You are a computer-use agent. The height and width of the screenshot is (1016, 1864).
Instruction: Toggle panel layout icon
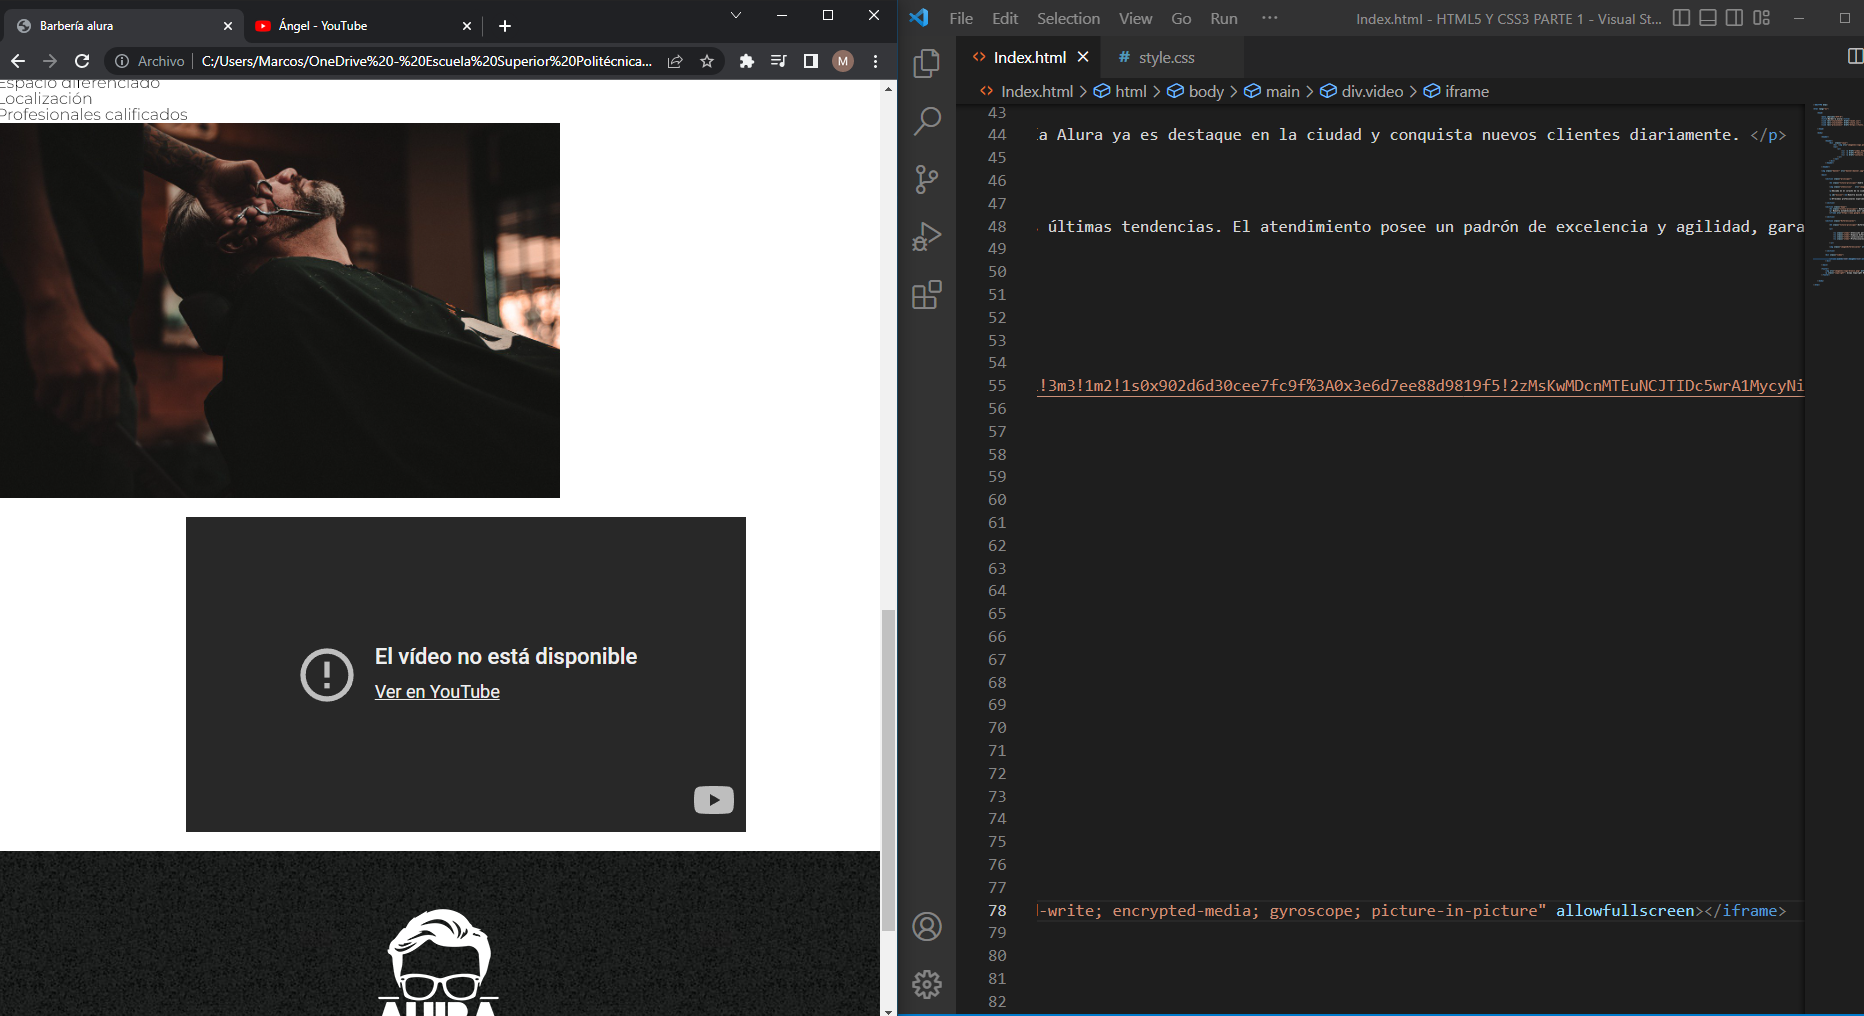tap(1708, 18)
